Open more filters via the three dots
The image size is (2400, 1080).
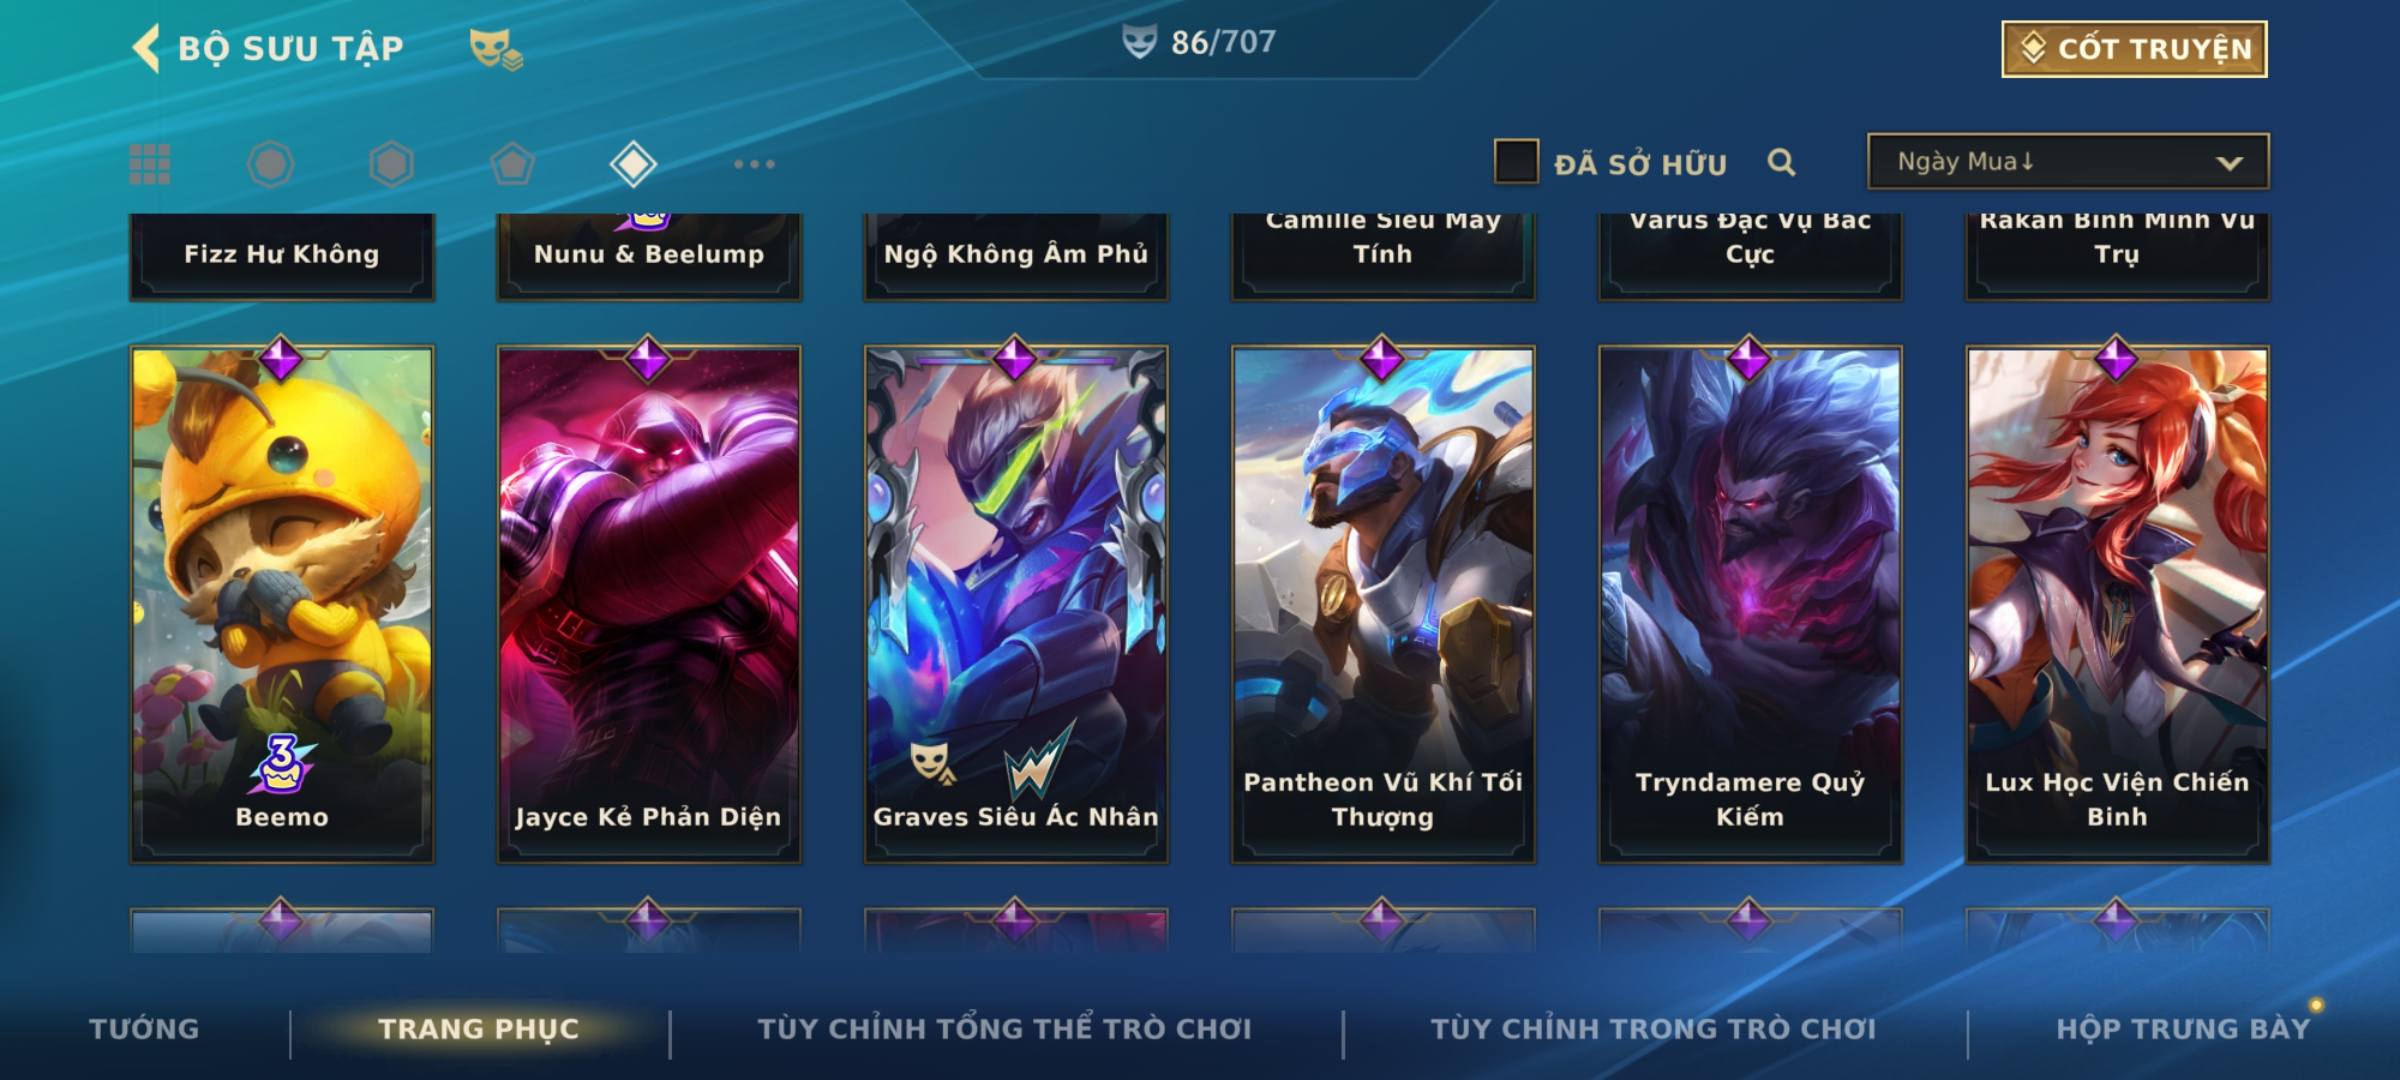754,164
